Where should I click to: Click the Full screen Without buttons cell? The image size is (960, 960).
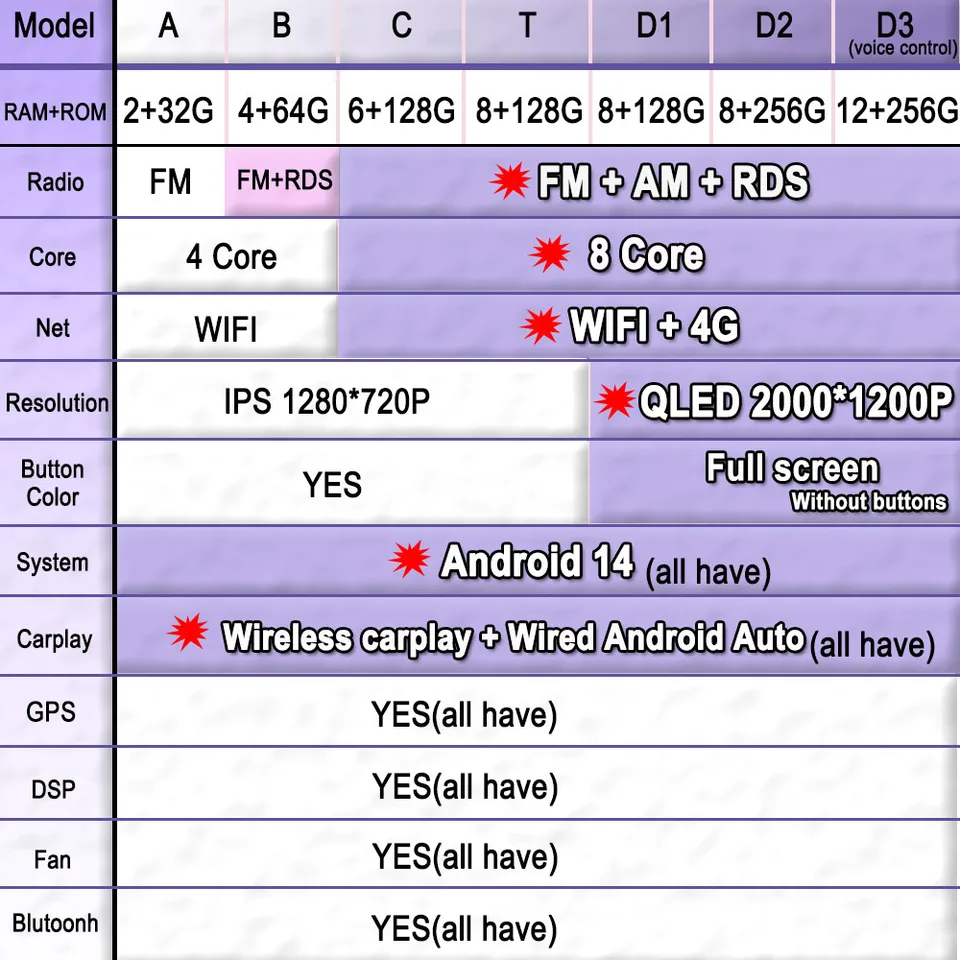[774, 482]
